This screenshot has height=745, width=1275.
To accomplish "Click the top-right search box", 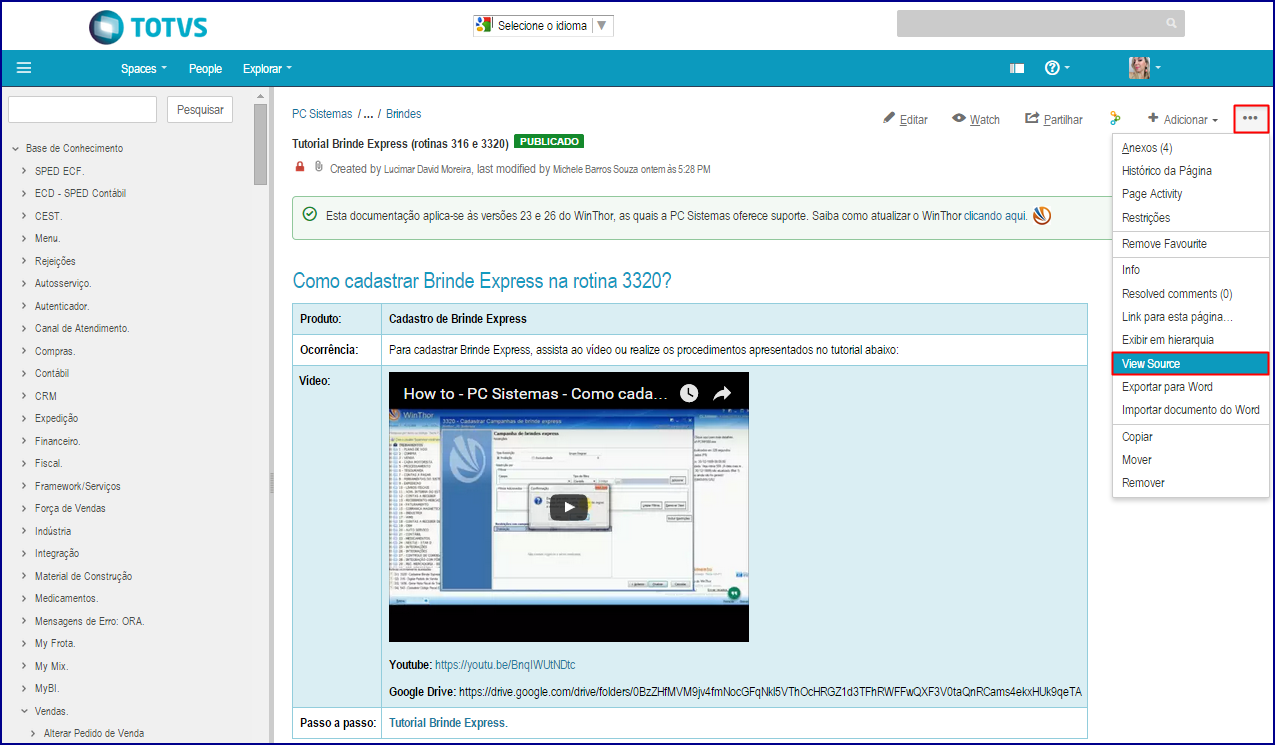I will click(1040, 23).
